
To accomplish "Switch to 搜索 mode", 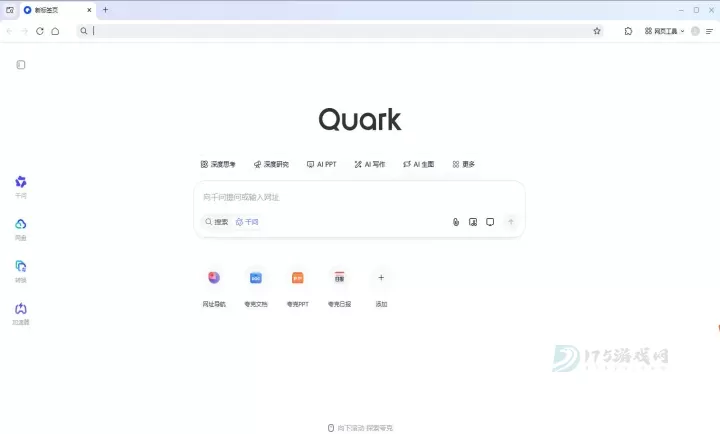I will (216, 222).
